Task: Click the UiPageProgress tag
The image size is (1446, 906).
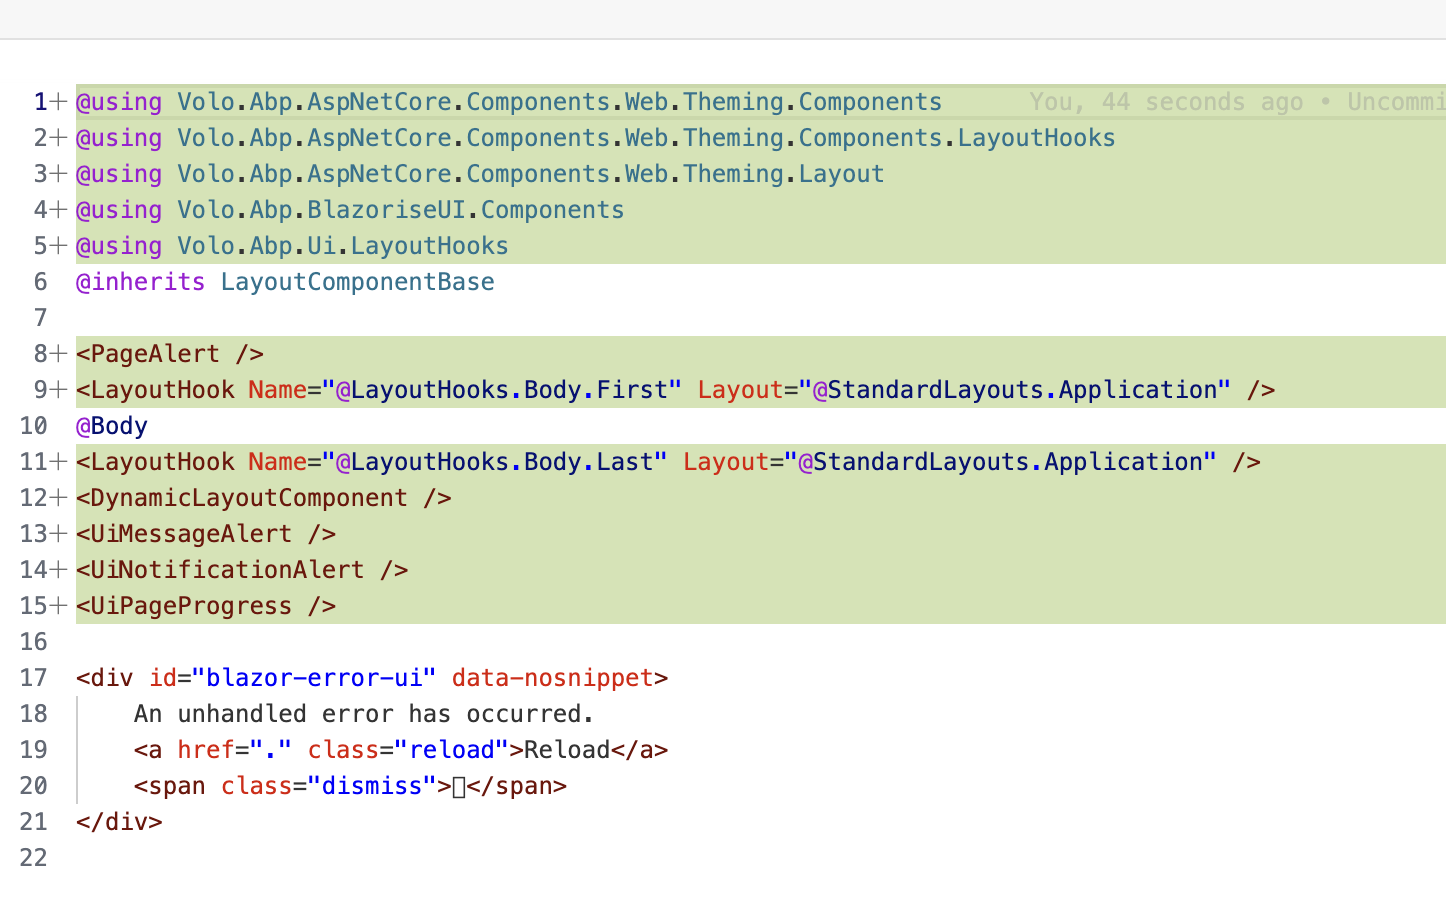Action: tap(191, 606)
